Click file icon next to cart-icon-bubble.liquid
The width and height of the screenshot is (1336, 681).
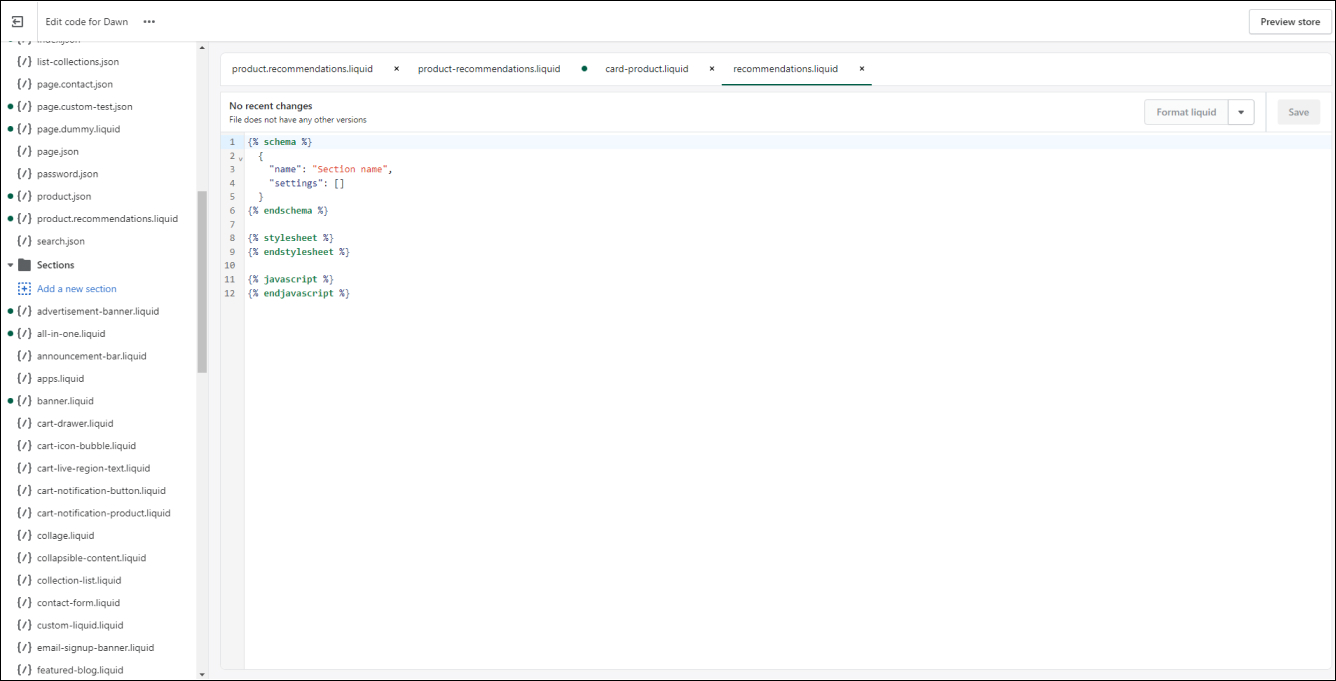[x=24, y=446]
